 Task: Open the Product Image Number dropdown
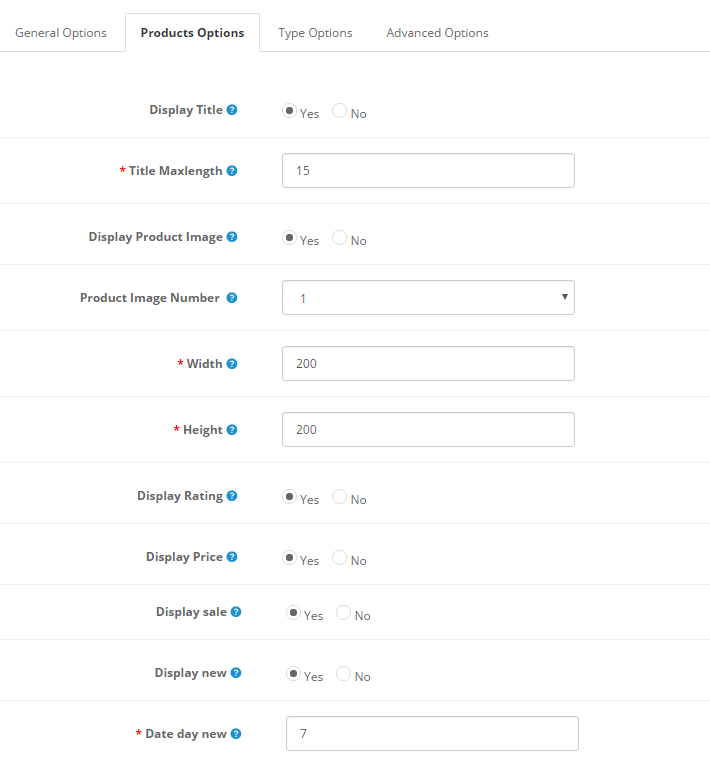[x=428, y=298]
